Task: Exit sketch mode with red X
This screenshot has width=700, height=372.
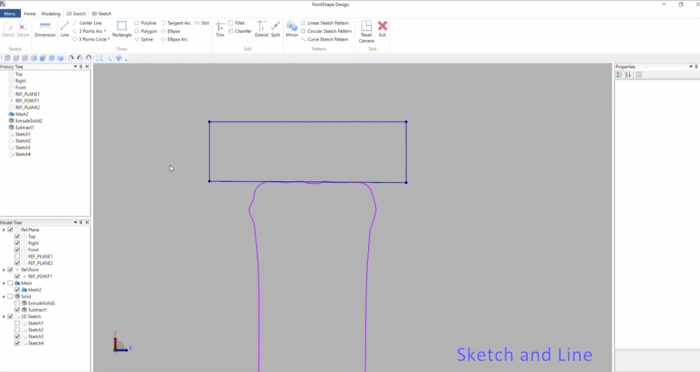Action: [382, 29]
